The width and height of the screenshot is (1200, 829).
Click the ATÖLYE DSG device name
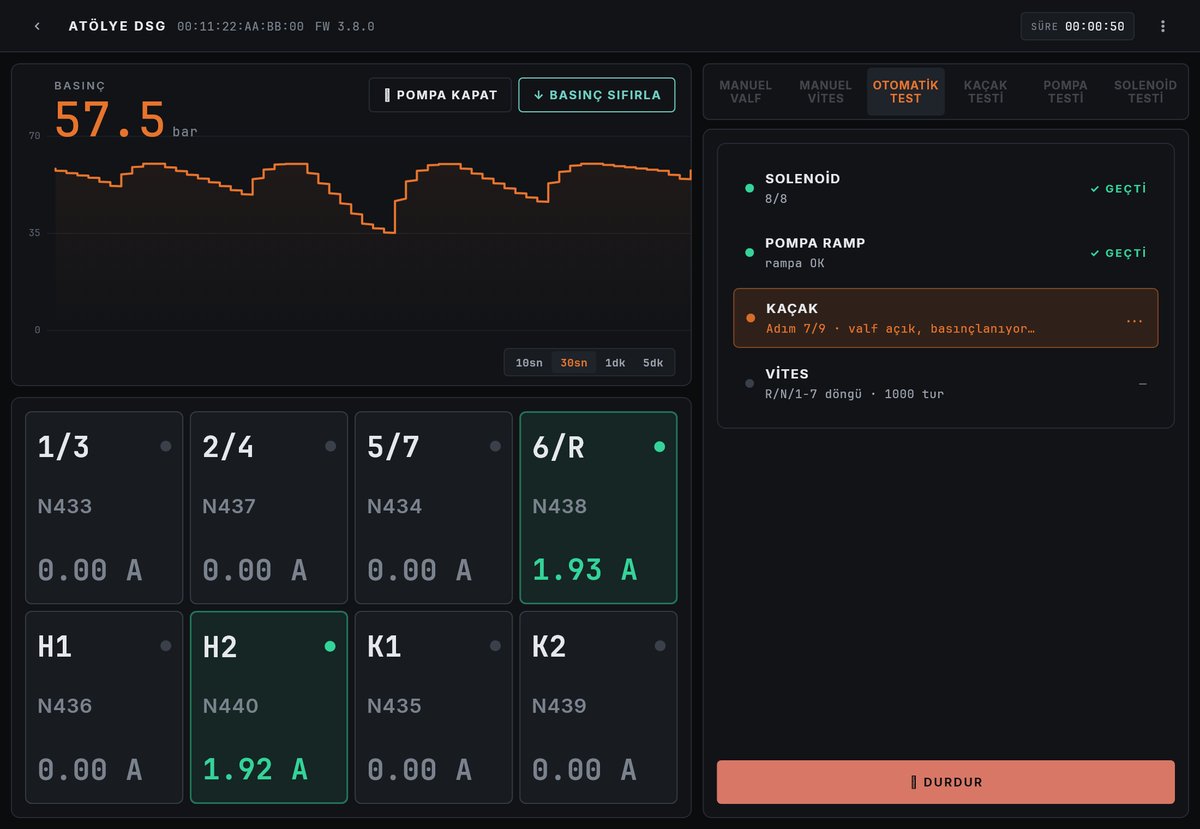(117, 26)
